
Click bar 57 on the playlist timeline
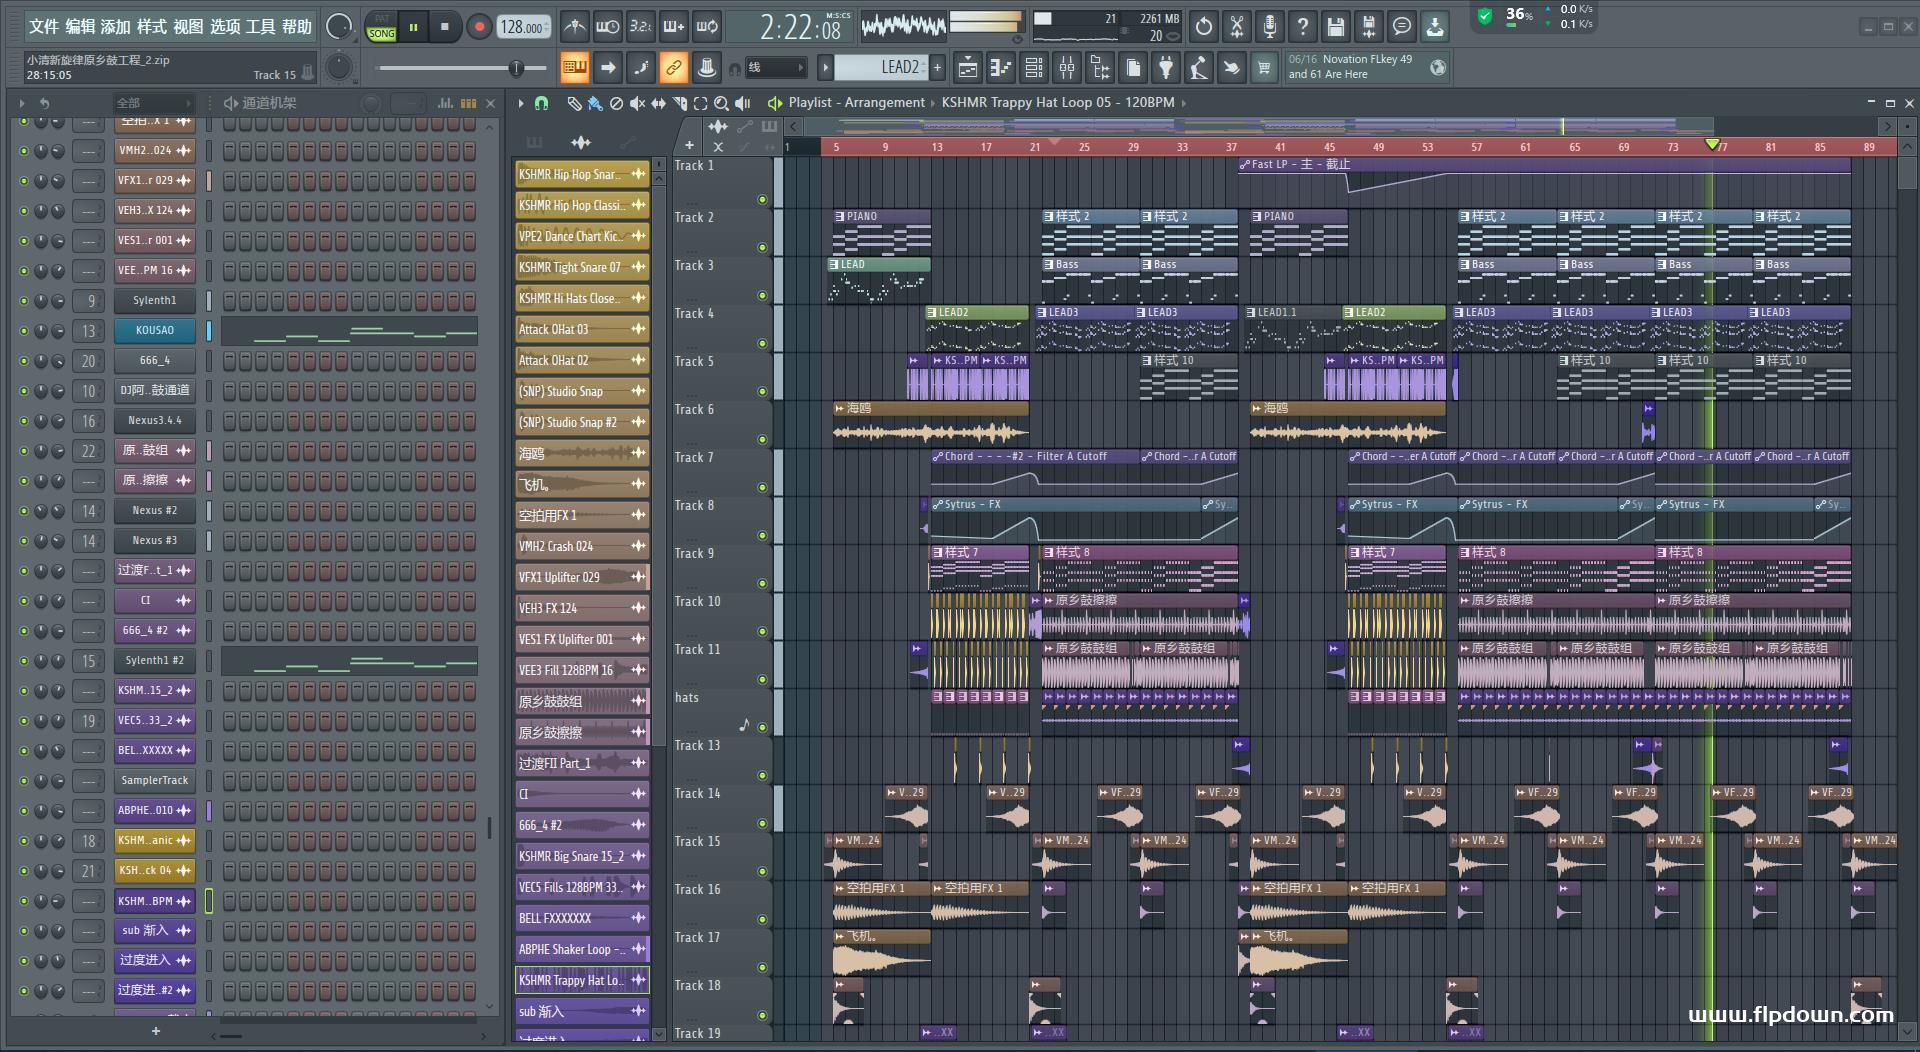tap(1477, 147)
